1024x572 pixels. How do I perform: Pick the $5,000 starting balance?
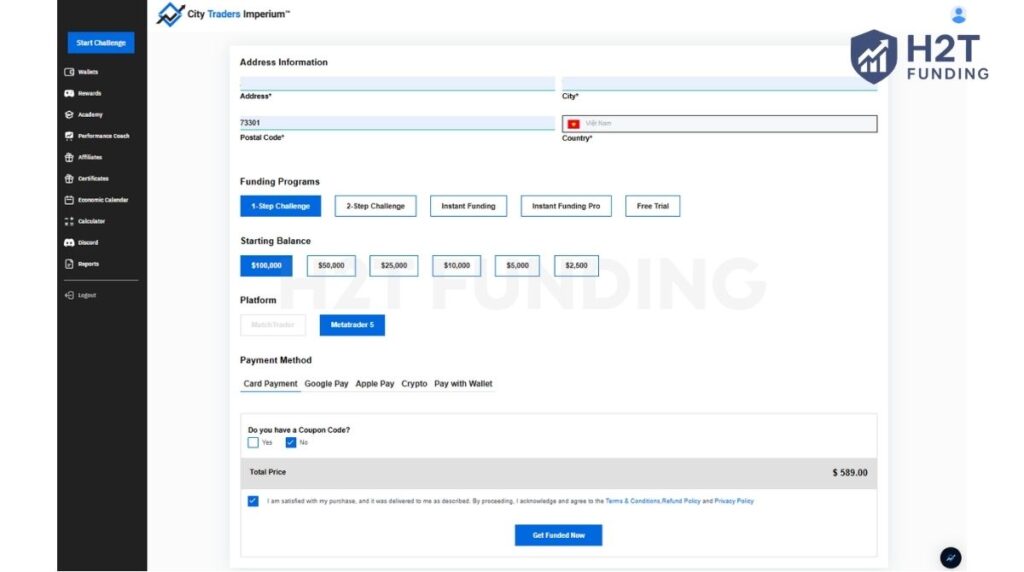517,266
